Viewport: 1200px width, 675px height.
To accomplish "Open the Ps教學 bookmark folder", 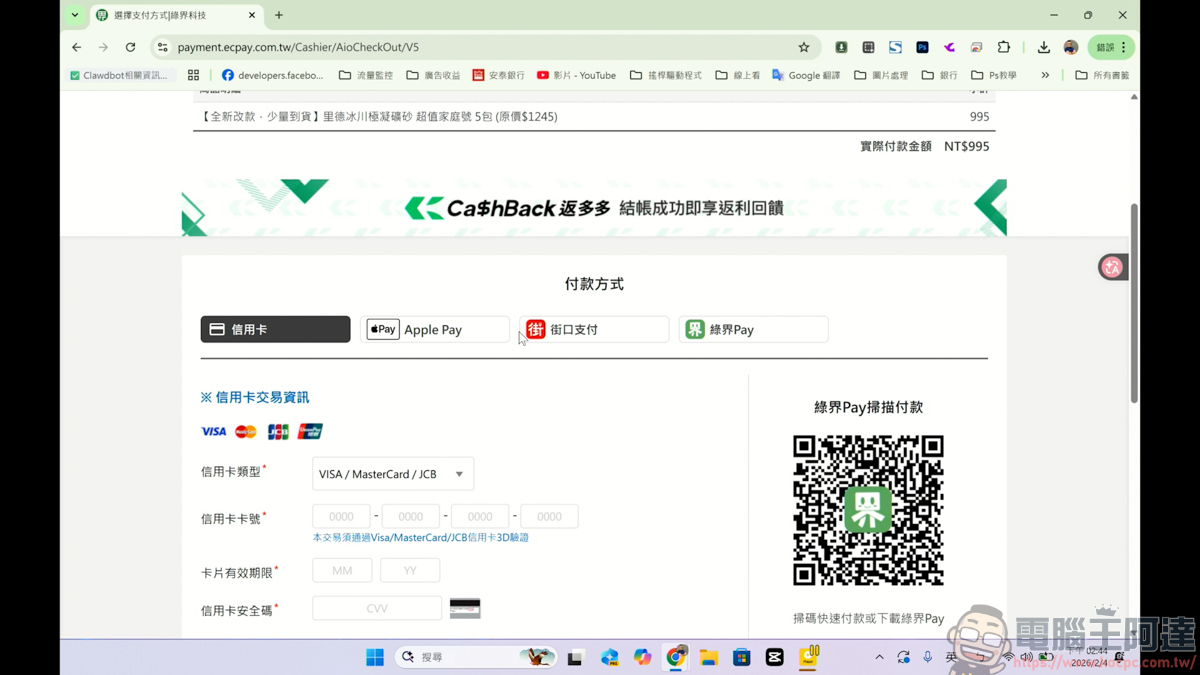I will tap(993, 75).
